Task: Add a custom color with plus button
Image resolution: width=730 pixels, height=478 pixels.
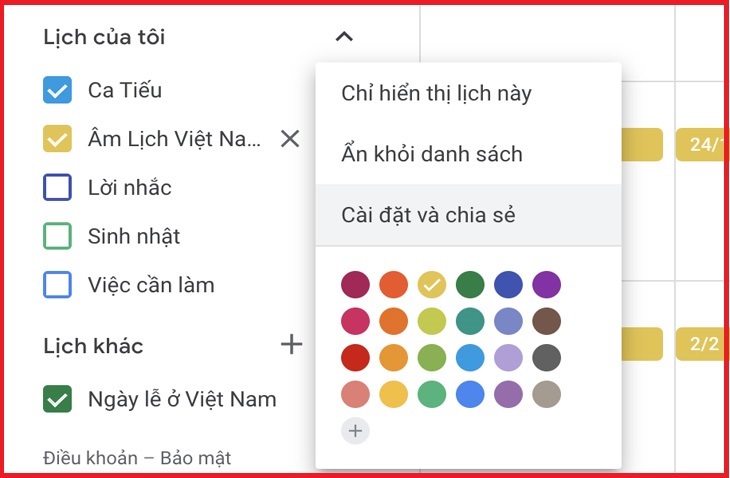Action: tap(355, 431)
